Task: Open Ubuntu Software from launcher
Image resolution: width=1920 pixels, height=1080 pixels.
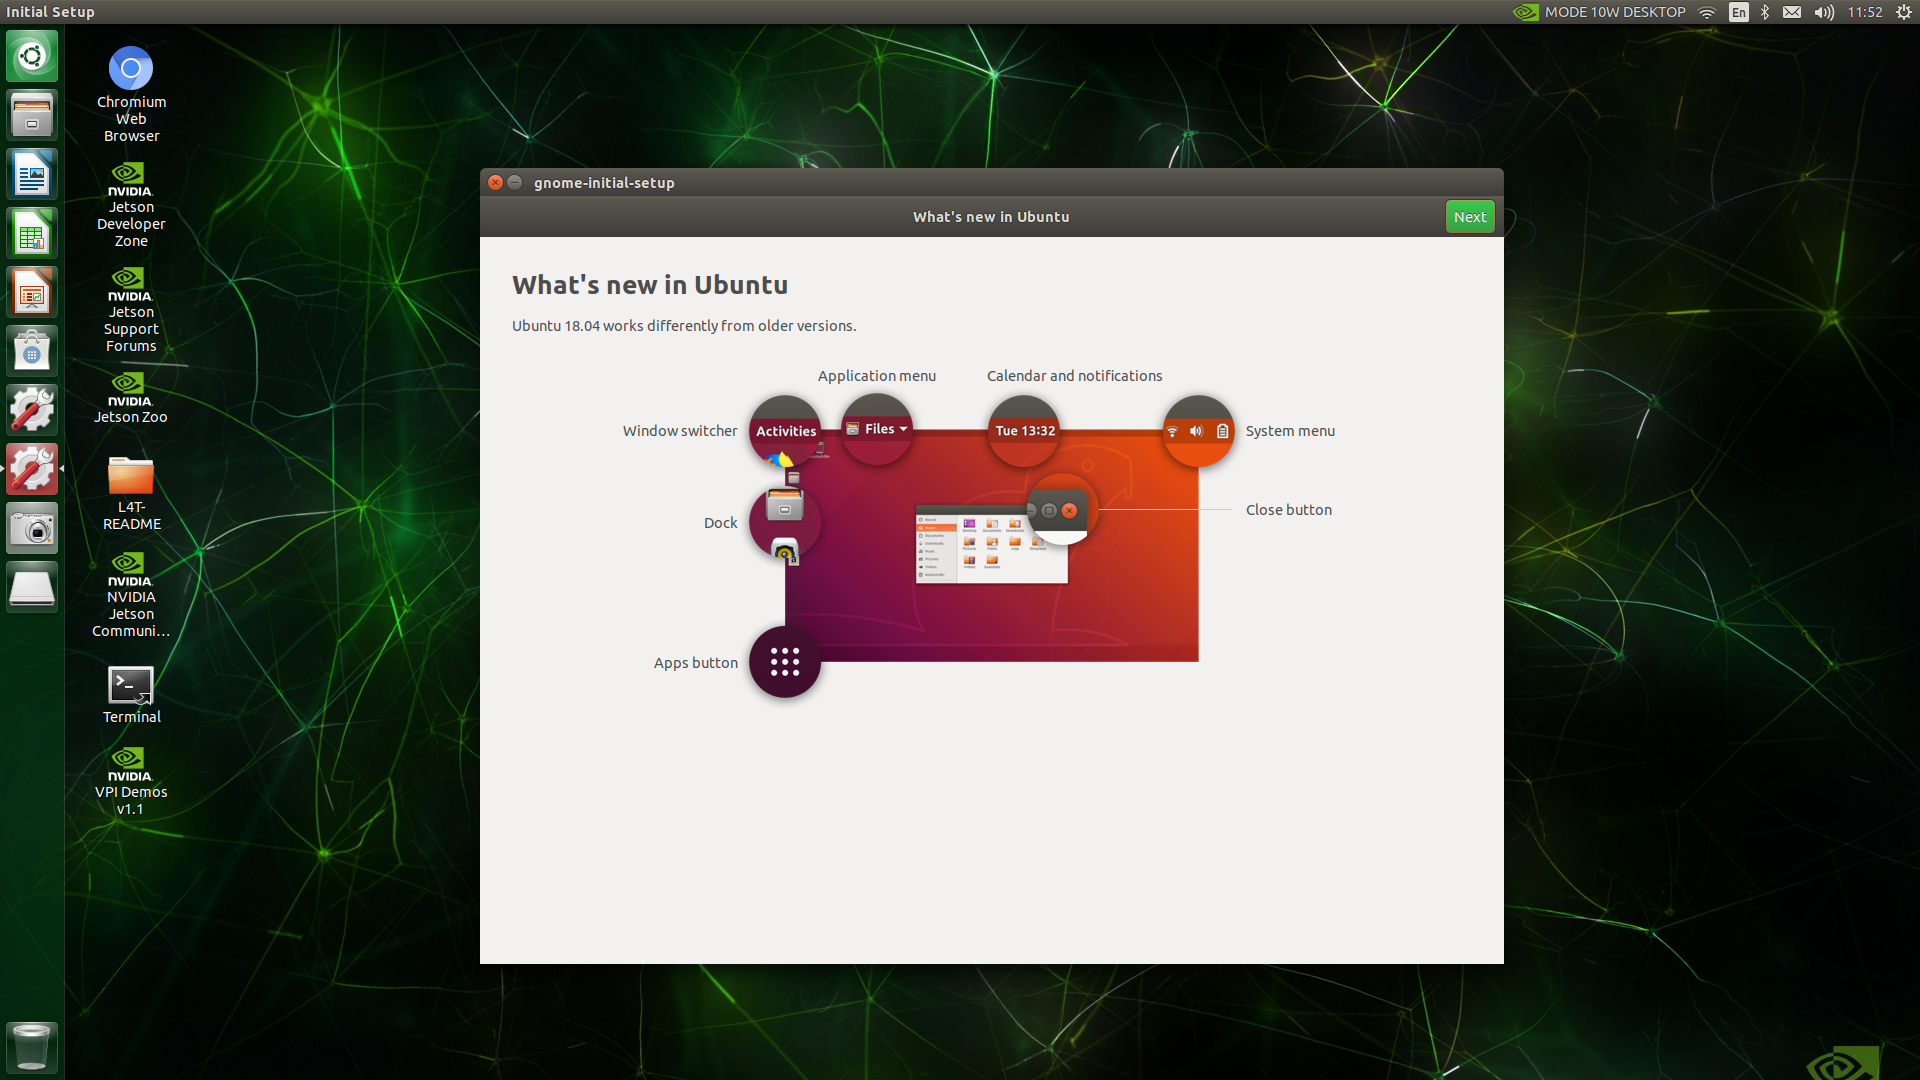Action: click(x=32, y=352)
